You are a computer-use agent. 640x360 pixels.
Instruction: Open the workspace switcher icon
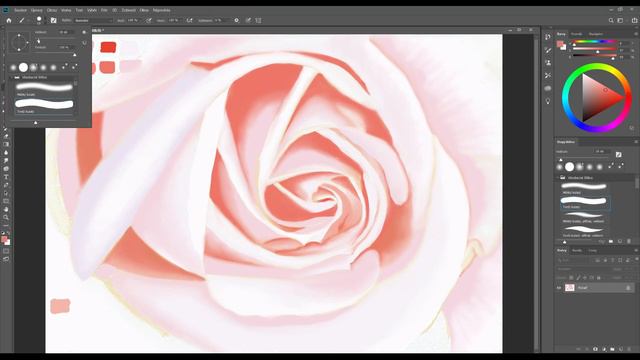tap(620, 20)
